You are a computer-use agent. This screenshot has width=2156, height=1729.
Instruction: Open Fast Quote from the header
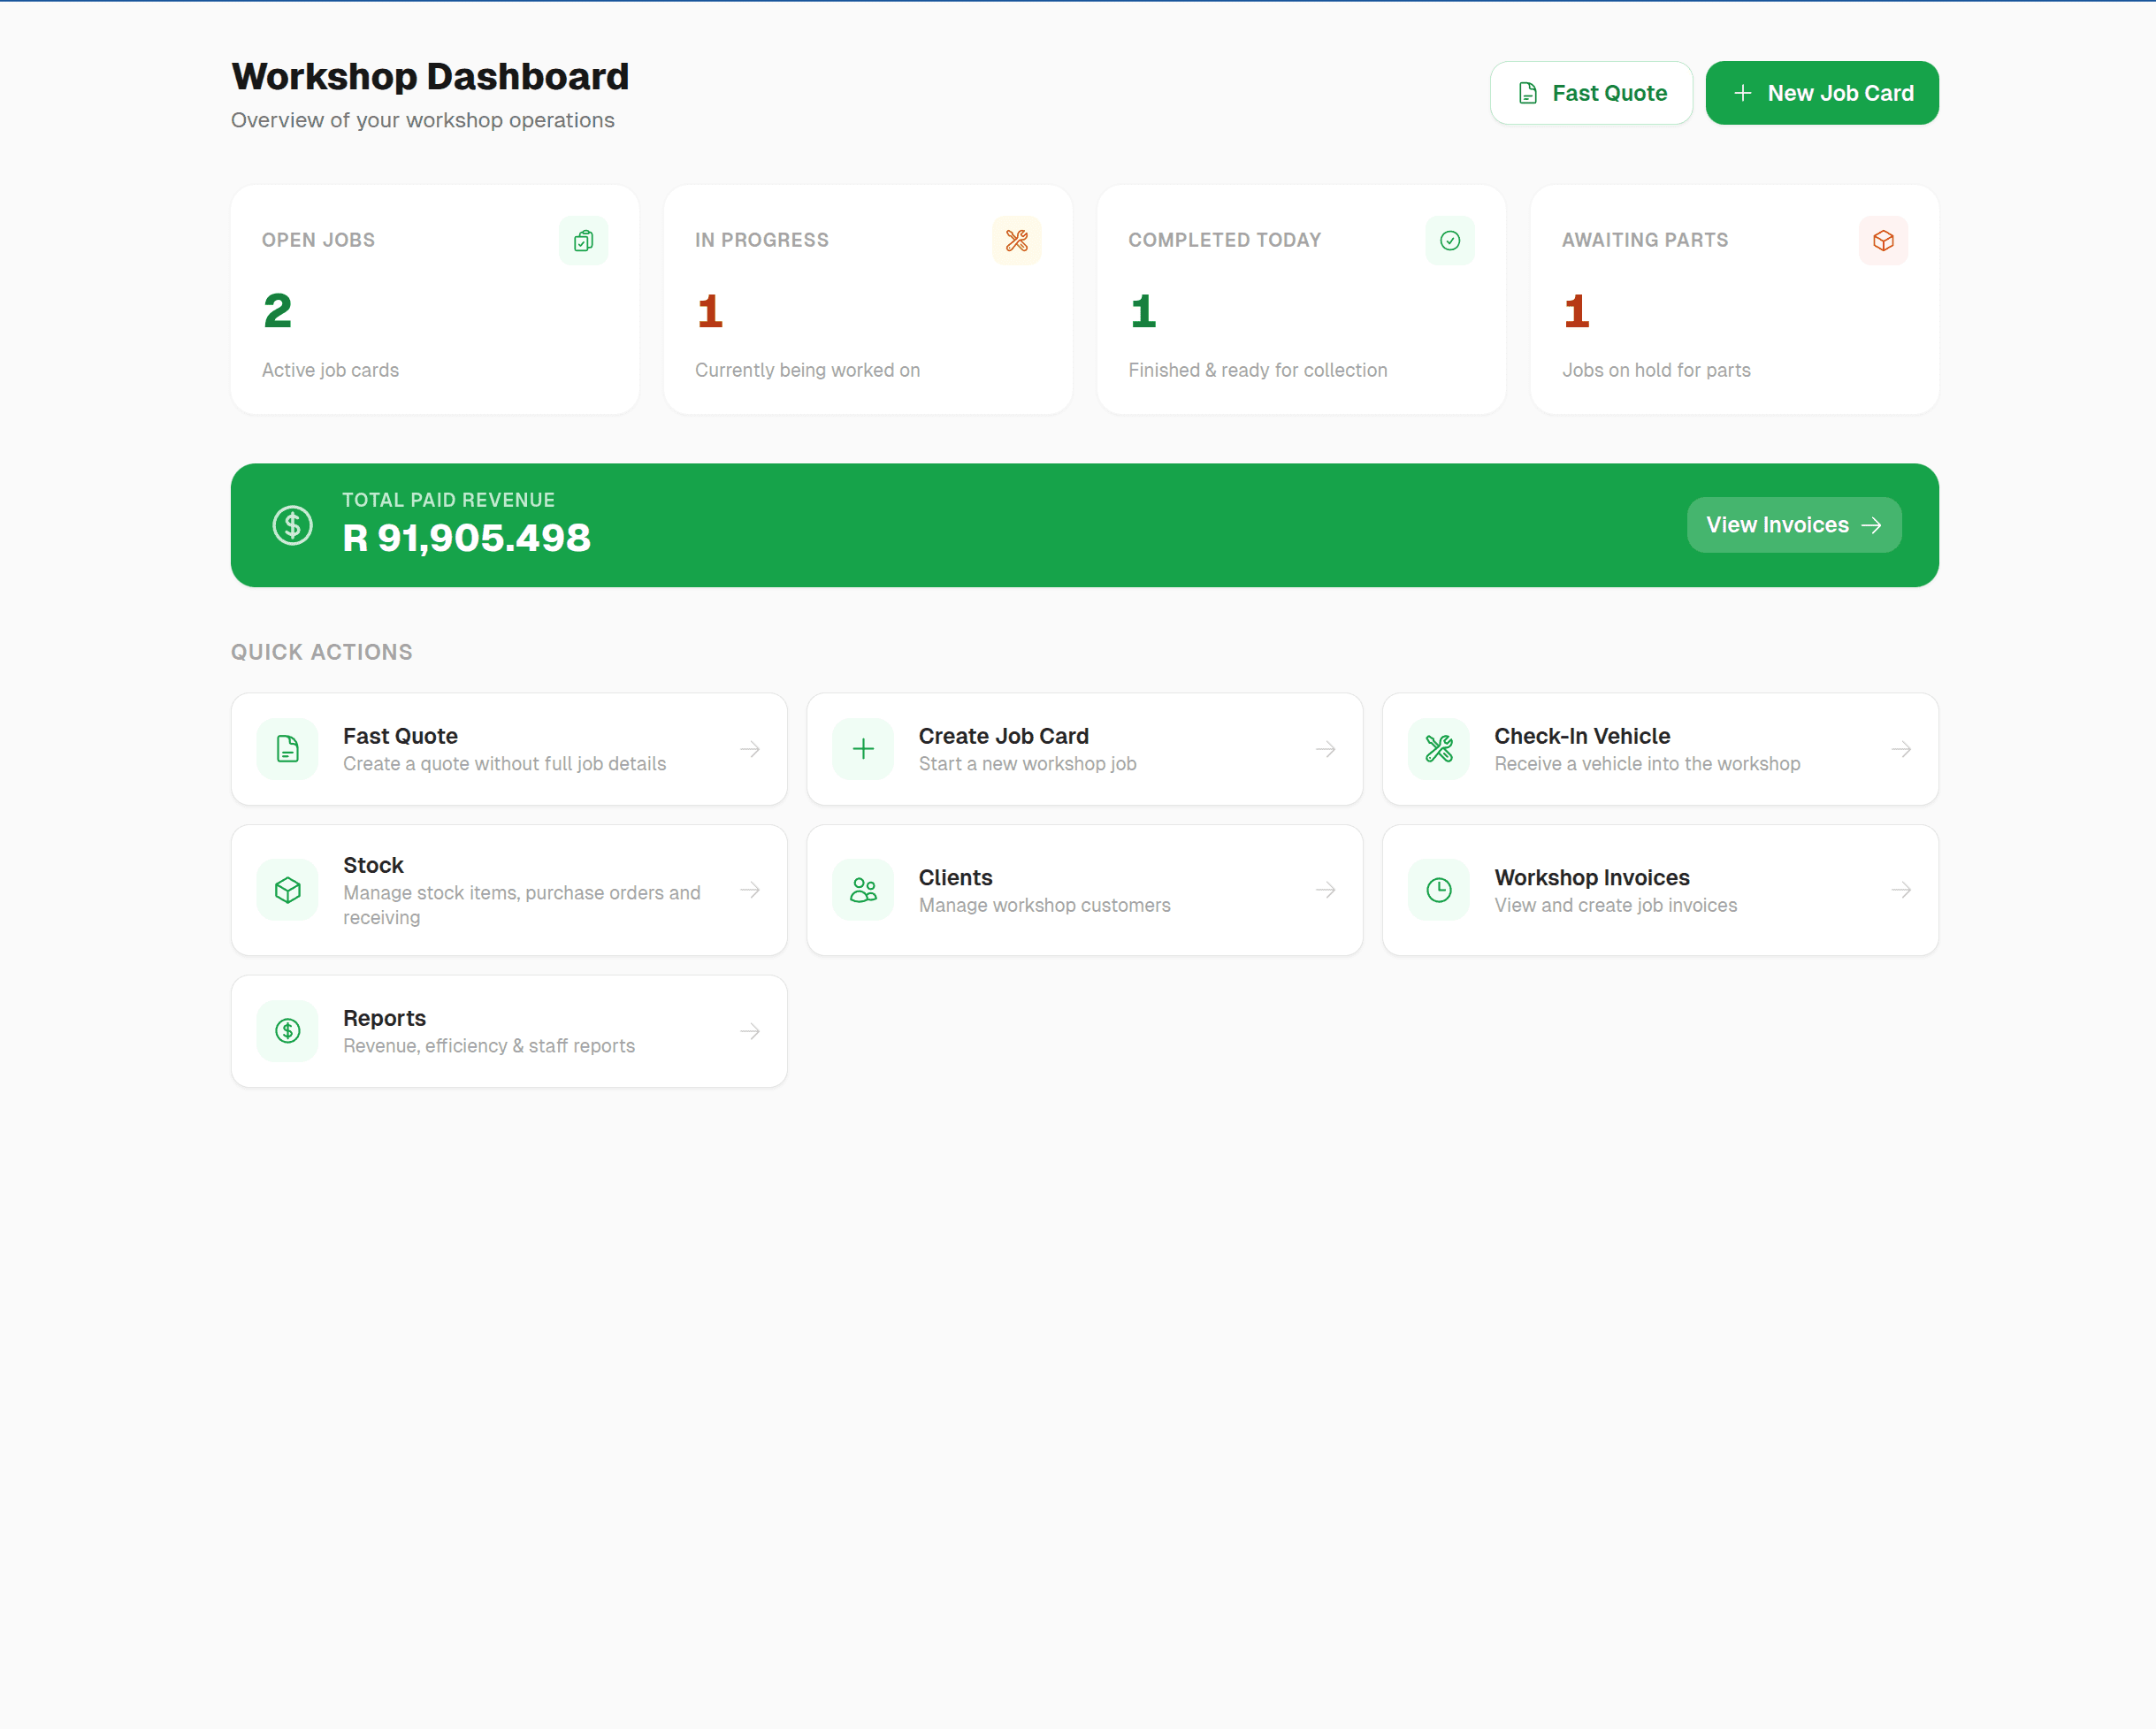(x=1591, y=93)
